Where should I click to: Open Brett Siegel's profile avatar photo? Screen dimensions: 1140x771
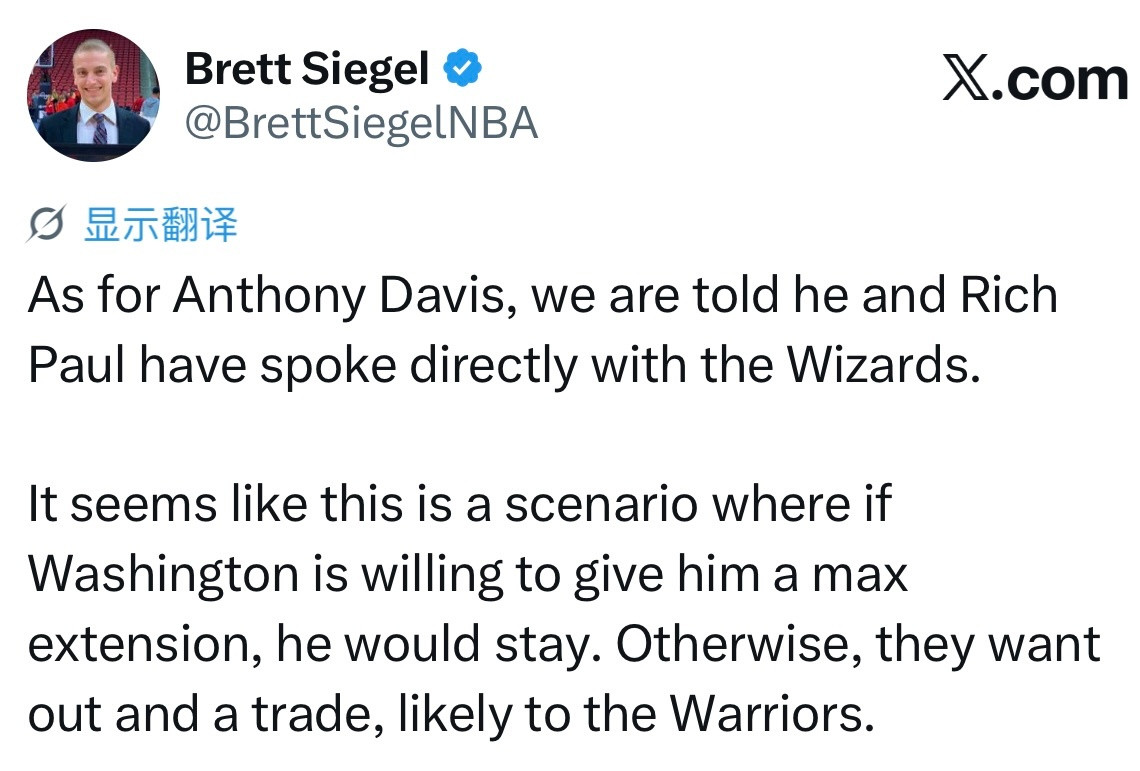click(x=94, y=95)
